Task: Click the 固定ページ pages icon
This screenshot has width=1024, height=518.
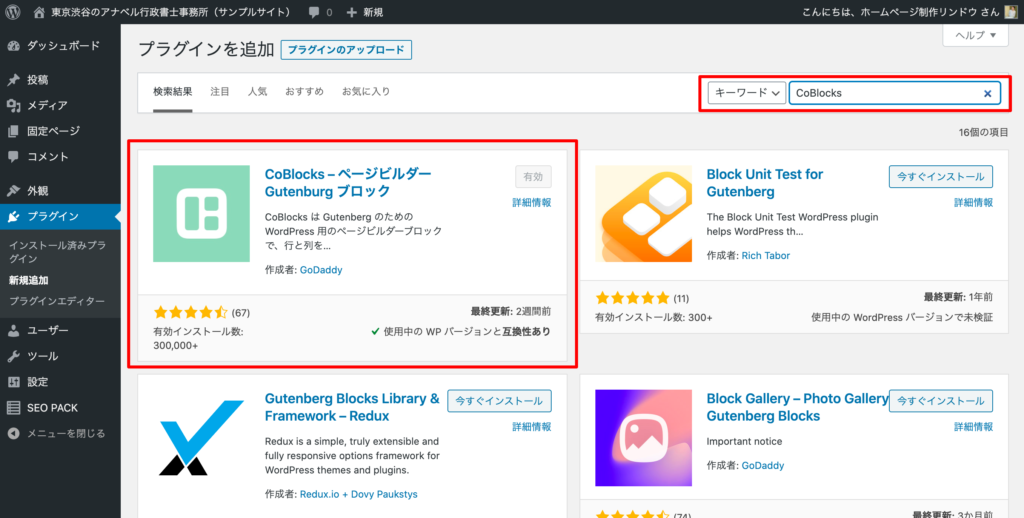Action: pos(13,131)
